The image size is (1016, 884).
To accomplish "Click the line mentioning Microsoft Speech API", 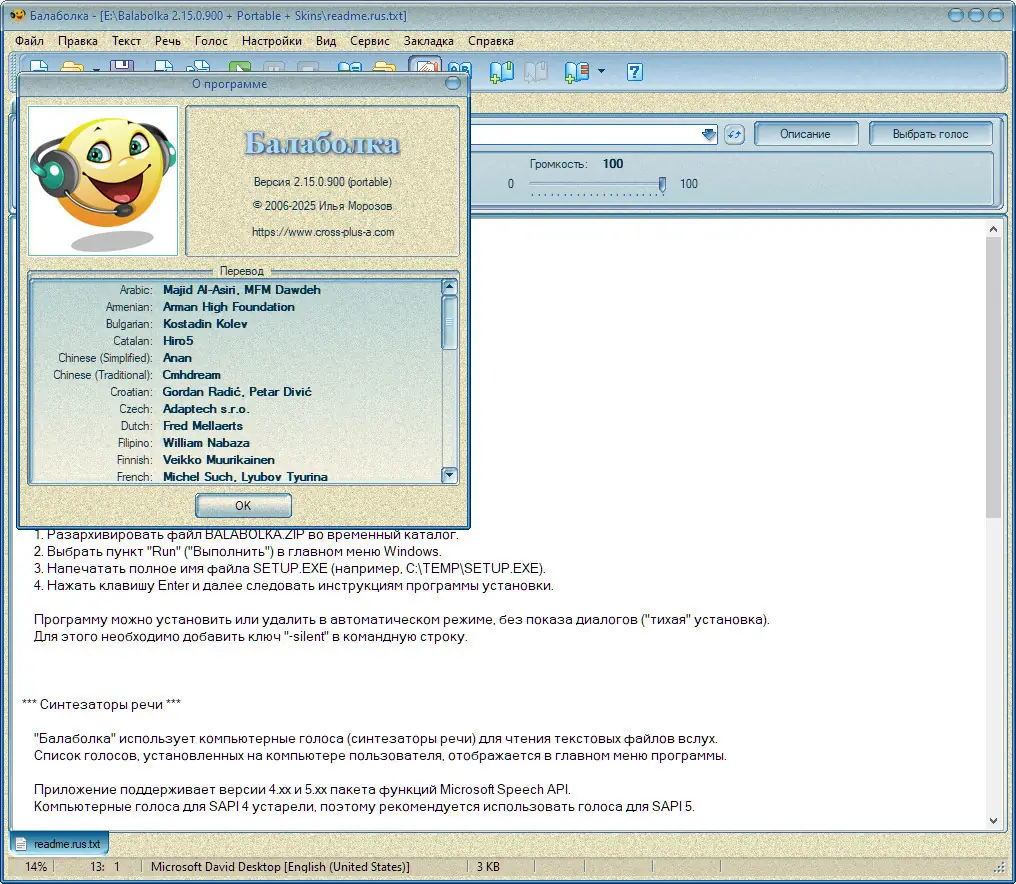I will click(302, 789).
